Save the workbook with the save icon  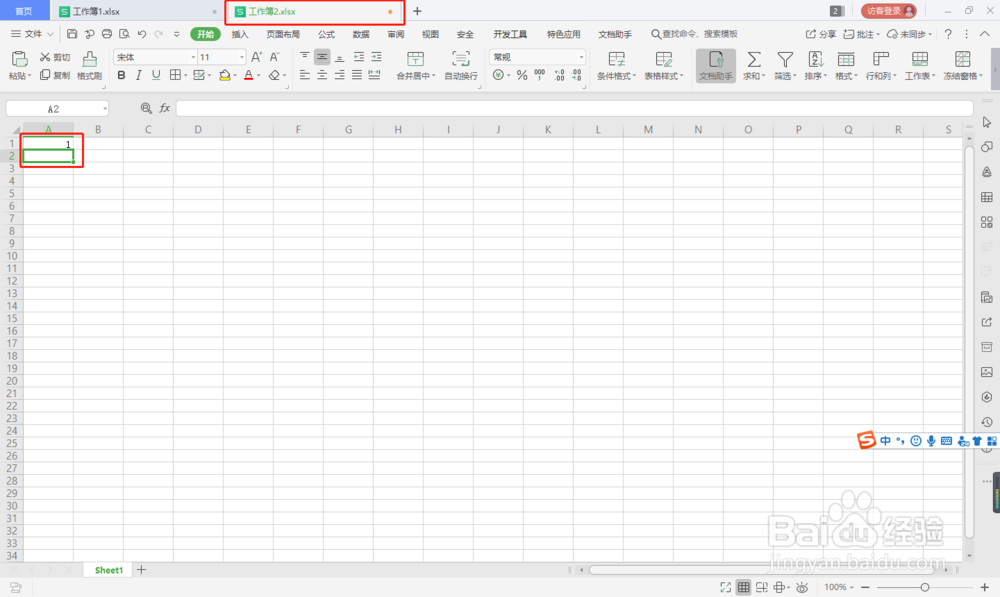tap(72, 34)
